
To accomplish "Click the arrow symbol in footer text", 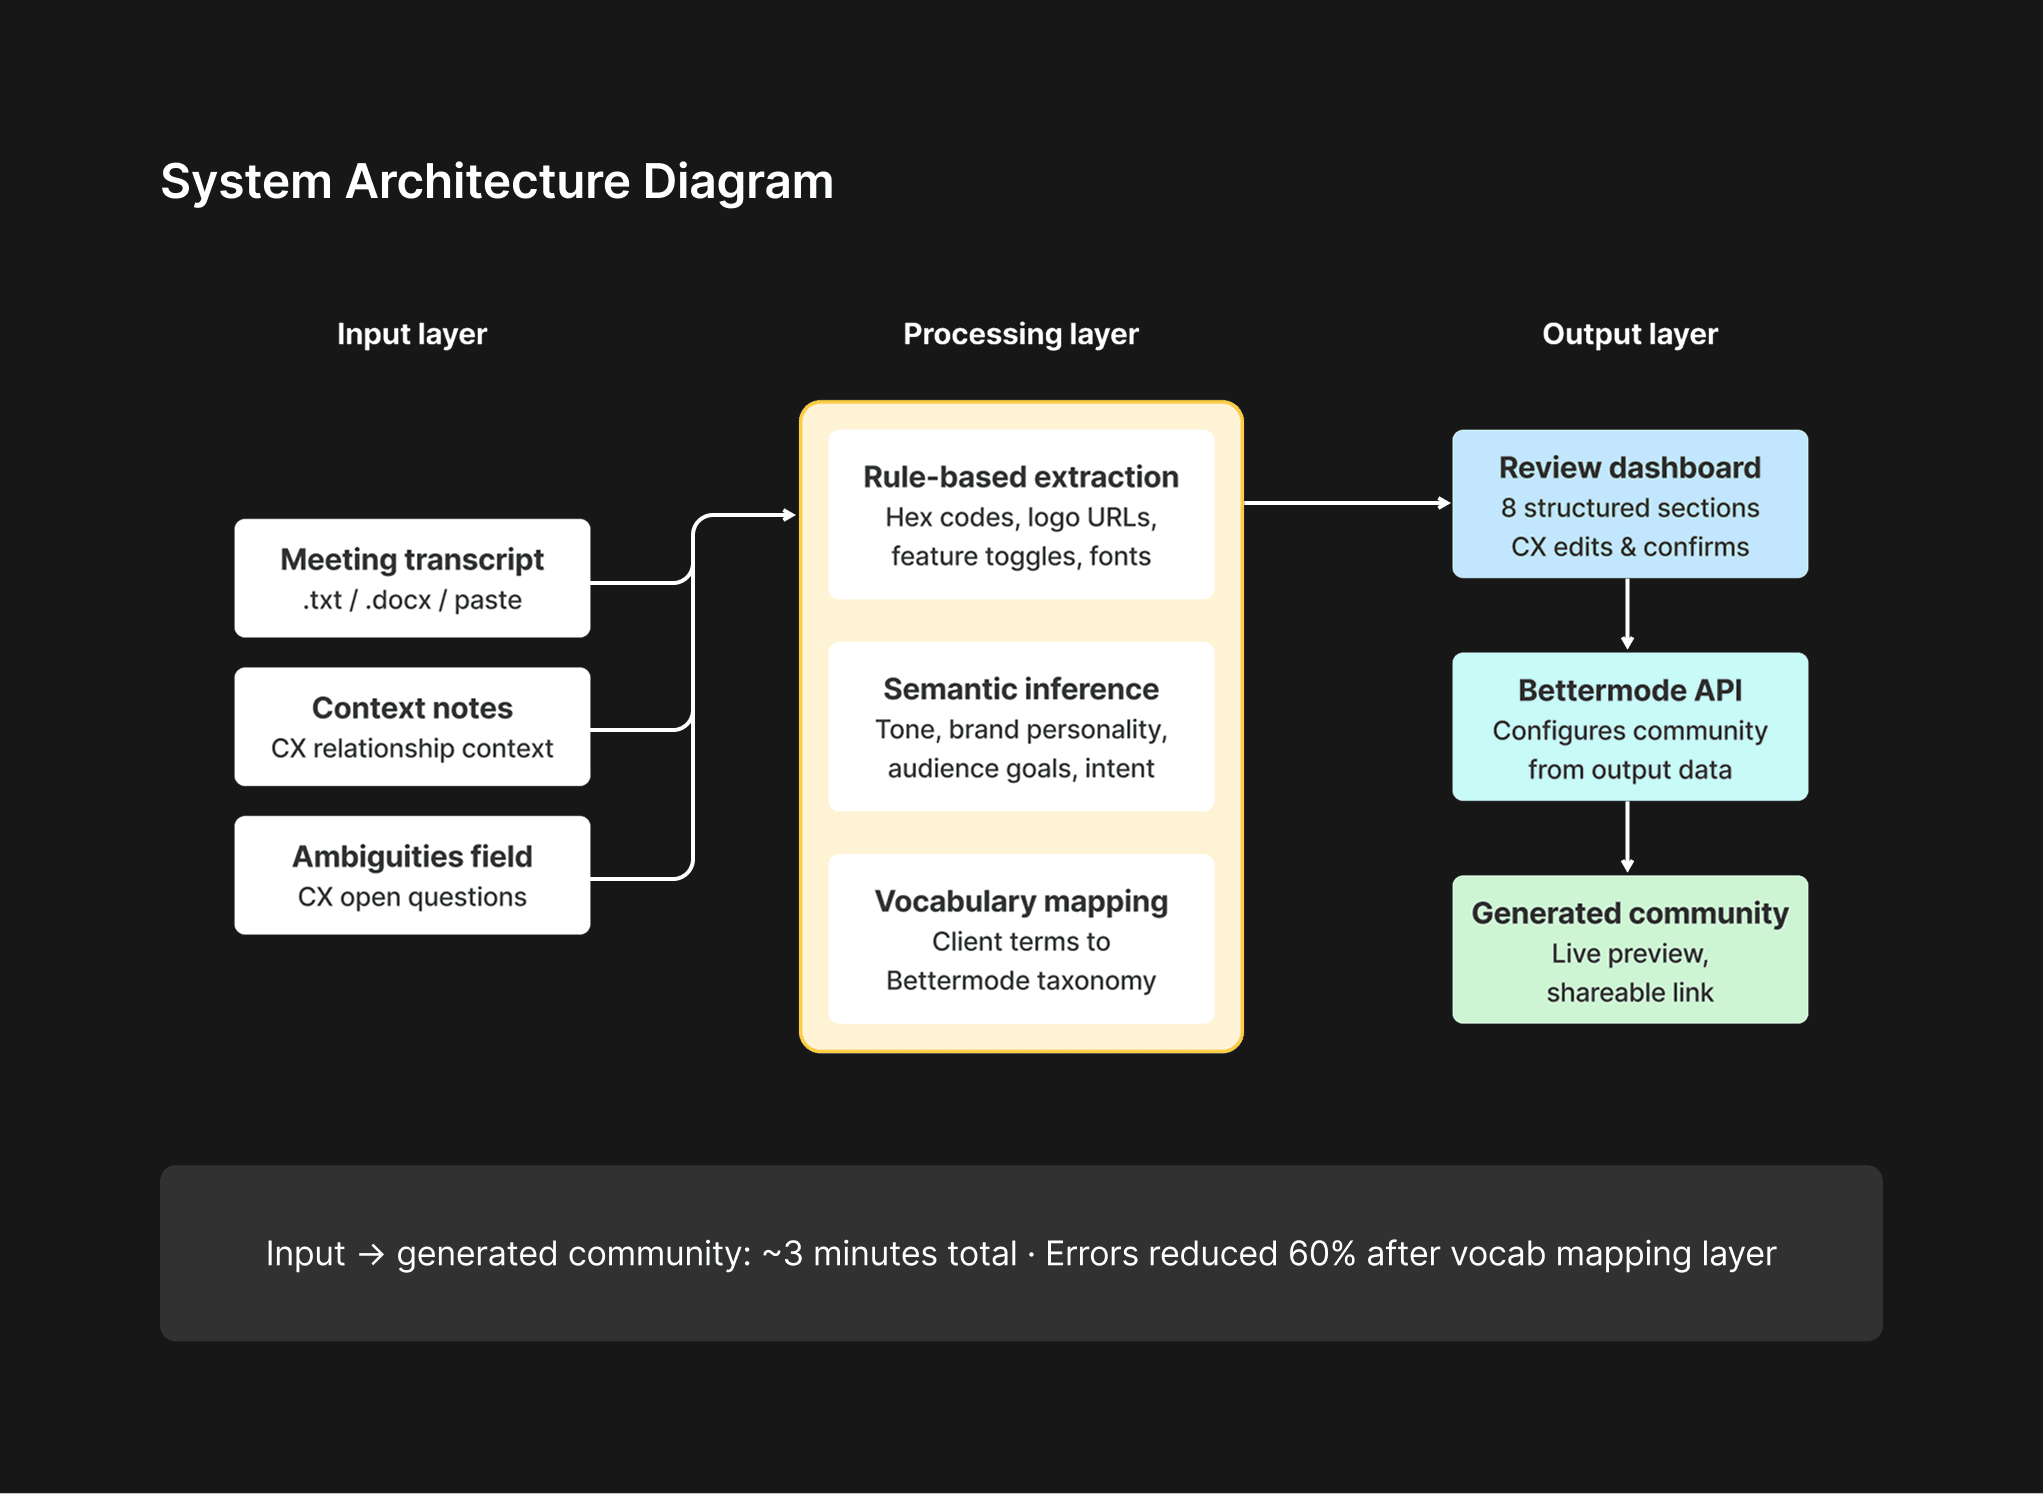I will click(x=371, y=1254).
